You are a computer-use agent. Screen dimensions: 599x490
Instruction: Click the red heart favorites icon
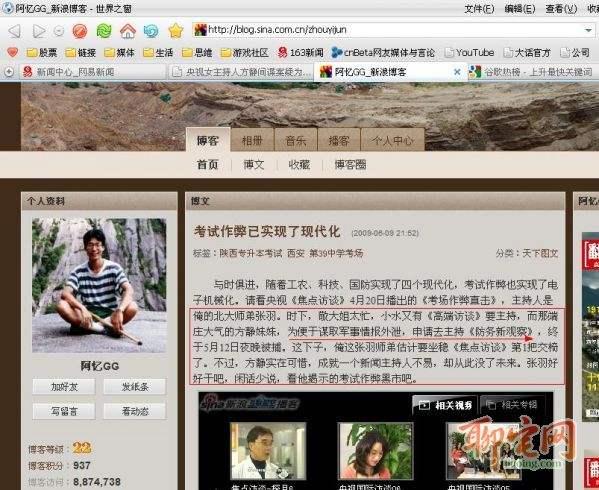click(12, 52)
